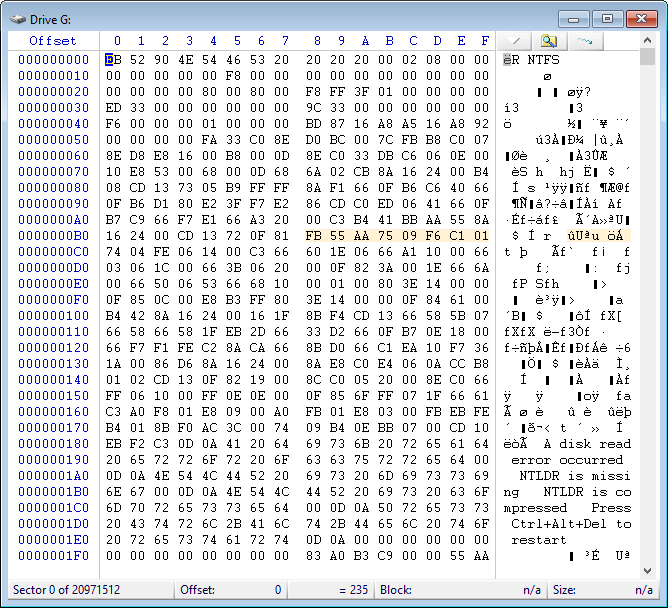The image size is (668, 608).
Task: Select offset row 000000B0 label
Action: 53,235
